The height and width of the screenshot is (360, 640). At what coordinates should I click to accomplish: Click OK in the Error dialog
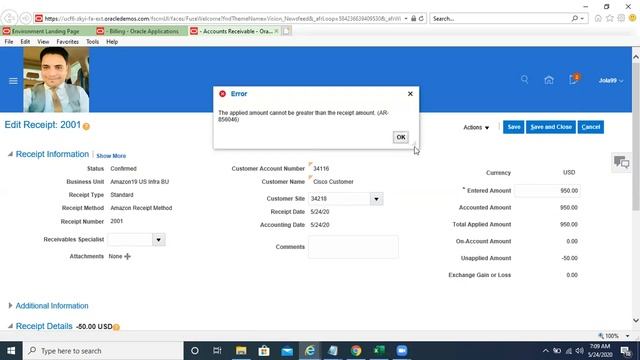pos(401,137)
